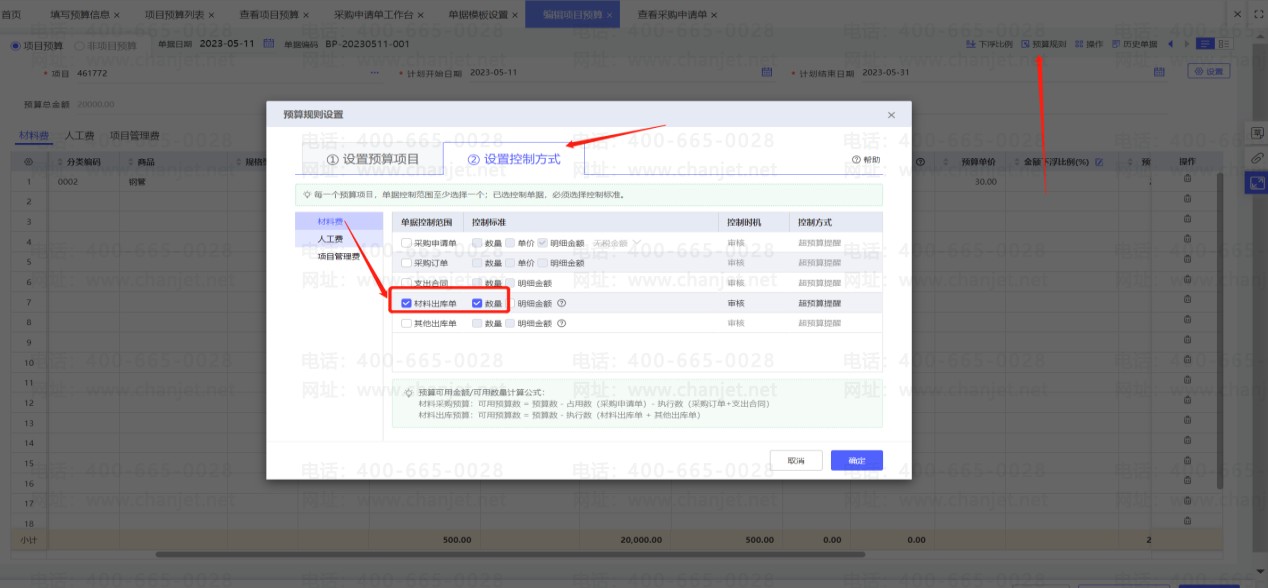This screenshot has height=588, width=1268.
Task: Uncheck the 材料出库单 checkbox
Action: (406, 303)
